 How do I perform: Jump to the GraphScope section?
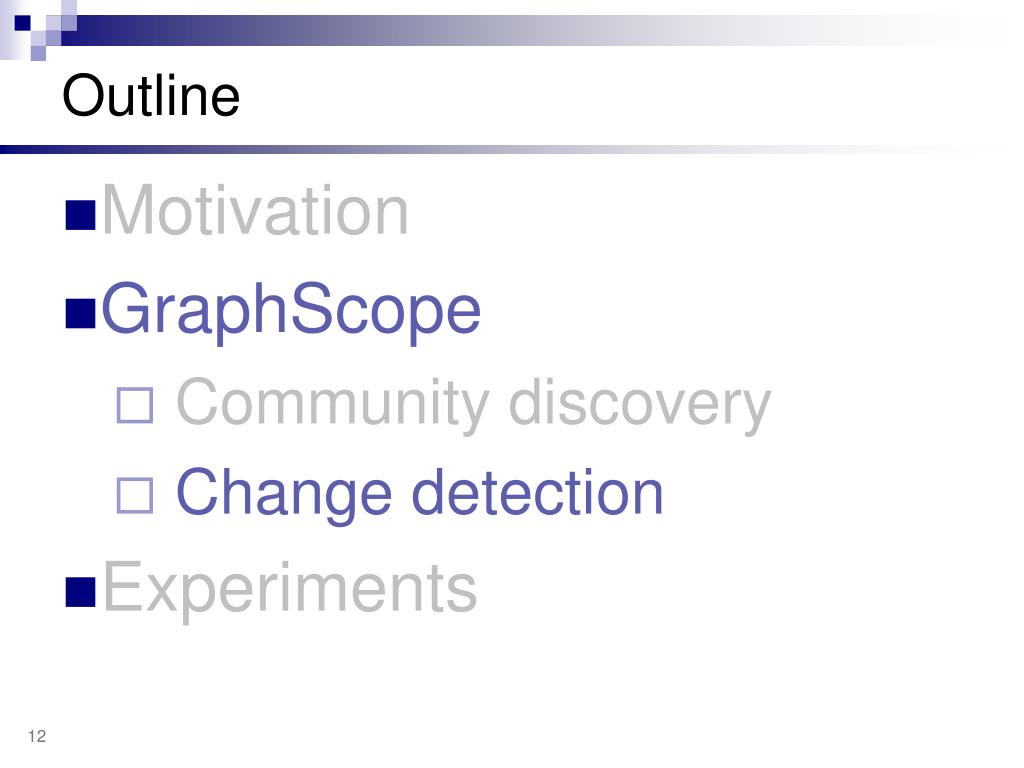pyautogui.click(x=291, y=311)
